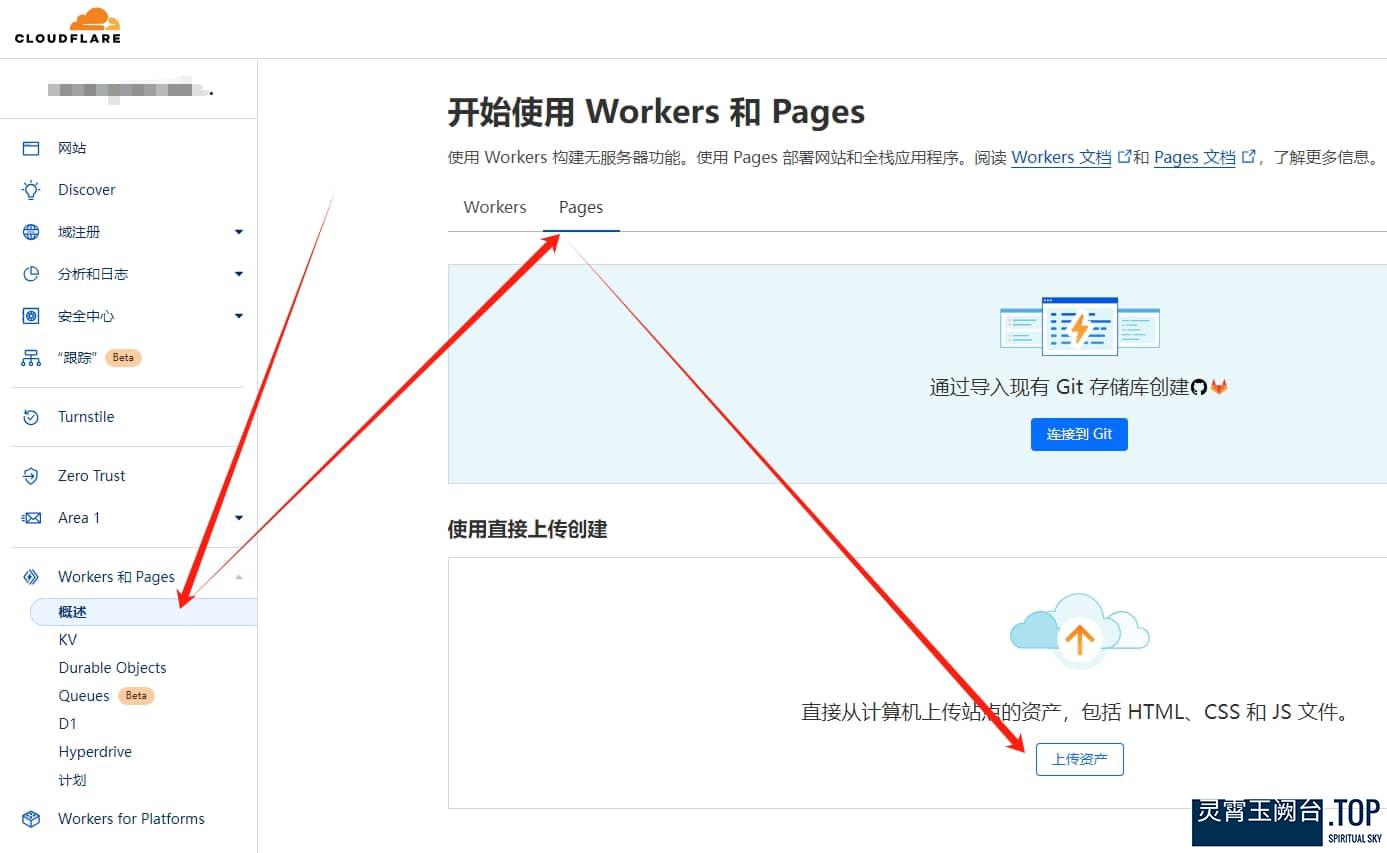This screenshot has width=1387, height=853.
Task: Click the 分析和日志 chart icon
Action: (x=31, y=274)
